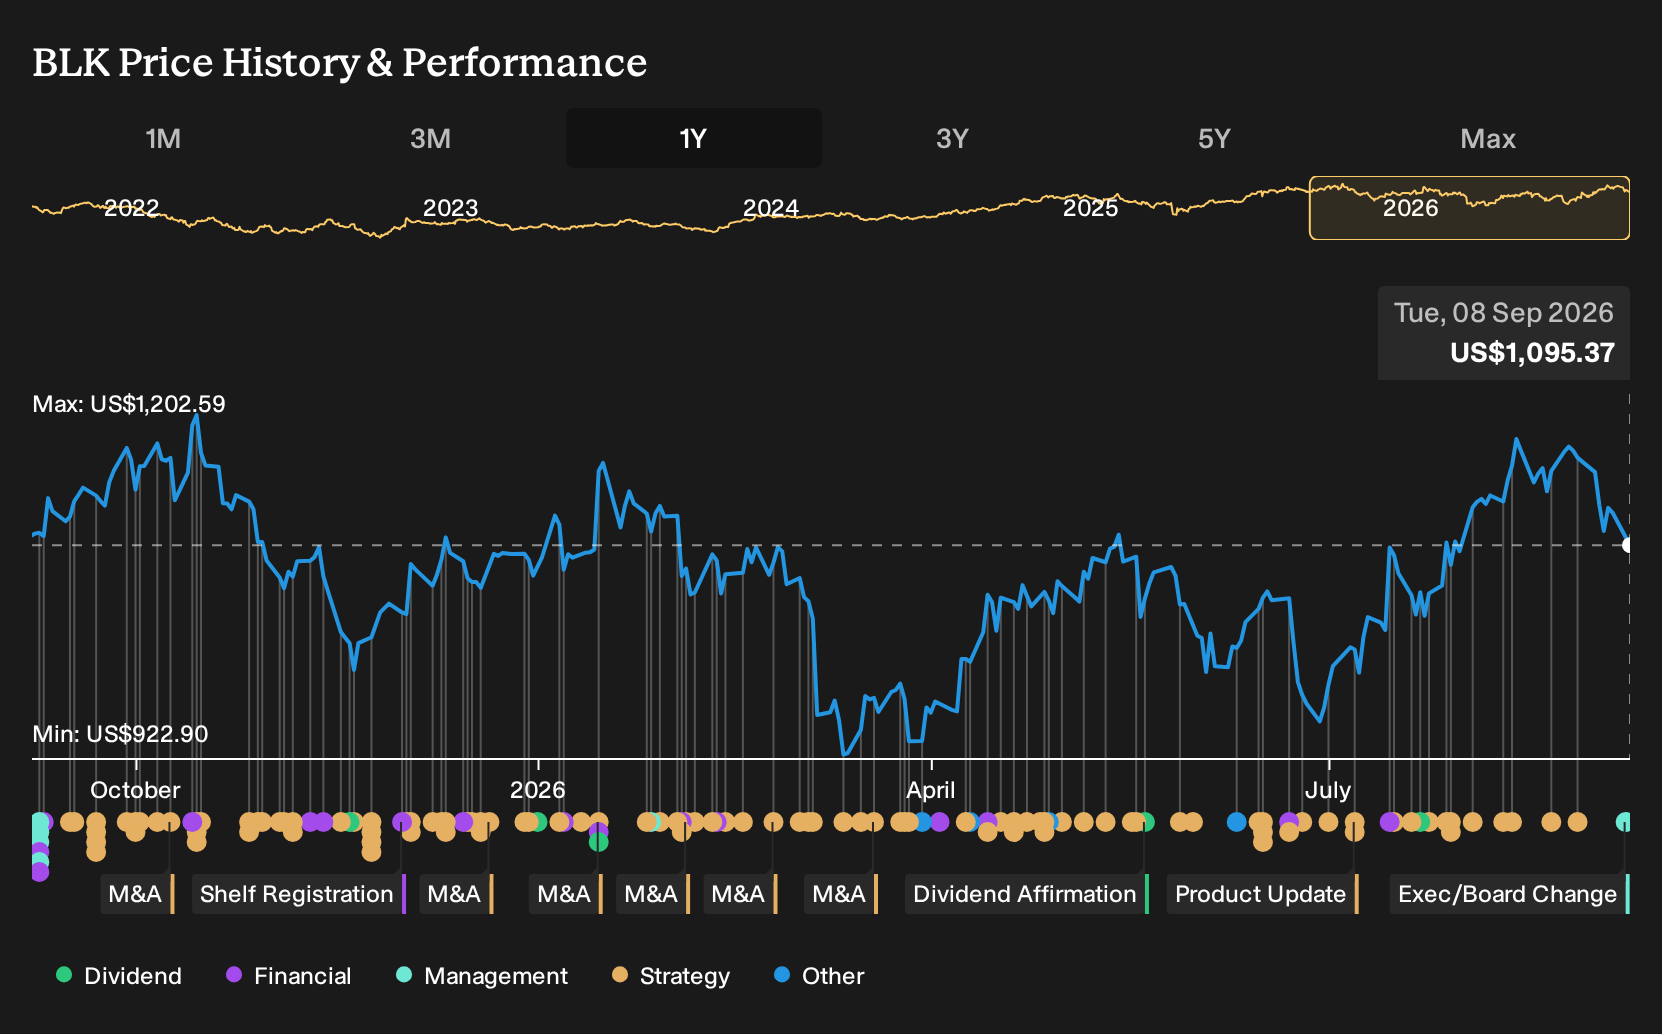Click the highlighted 2026 range selector box
Screen dimensions: 1662x1034
(1469, 208)
